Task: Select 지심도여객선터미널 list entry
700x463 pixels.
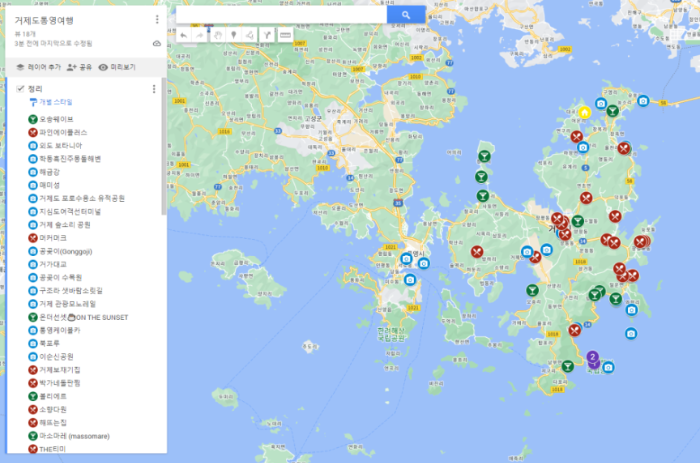Action: click(x=70, y=212)
